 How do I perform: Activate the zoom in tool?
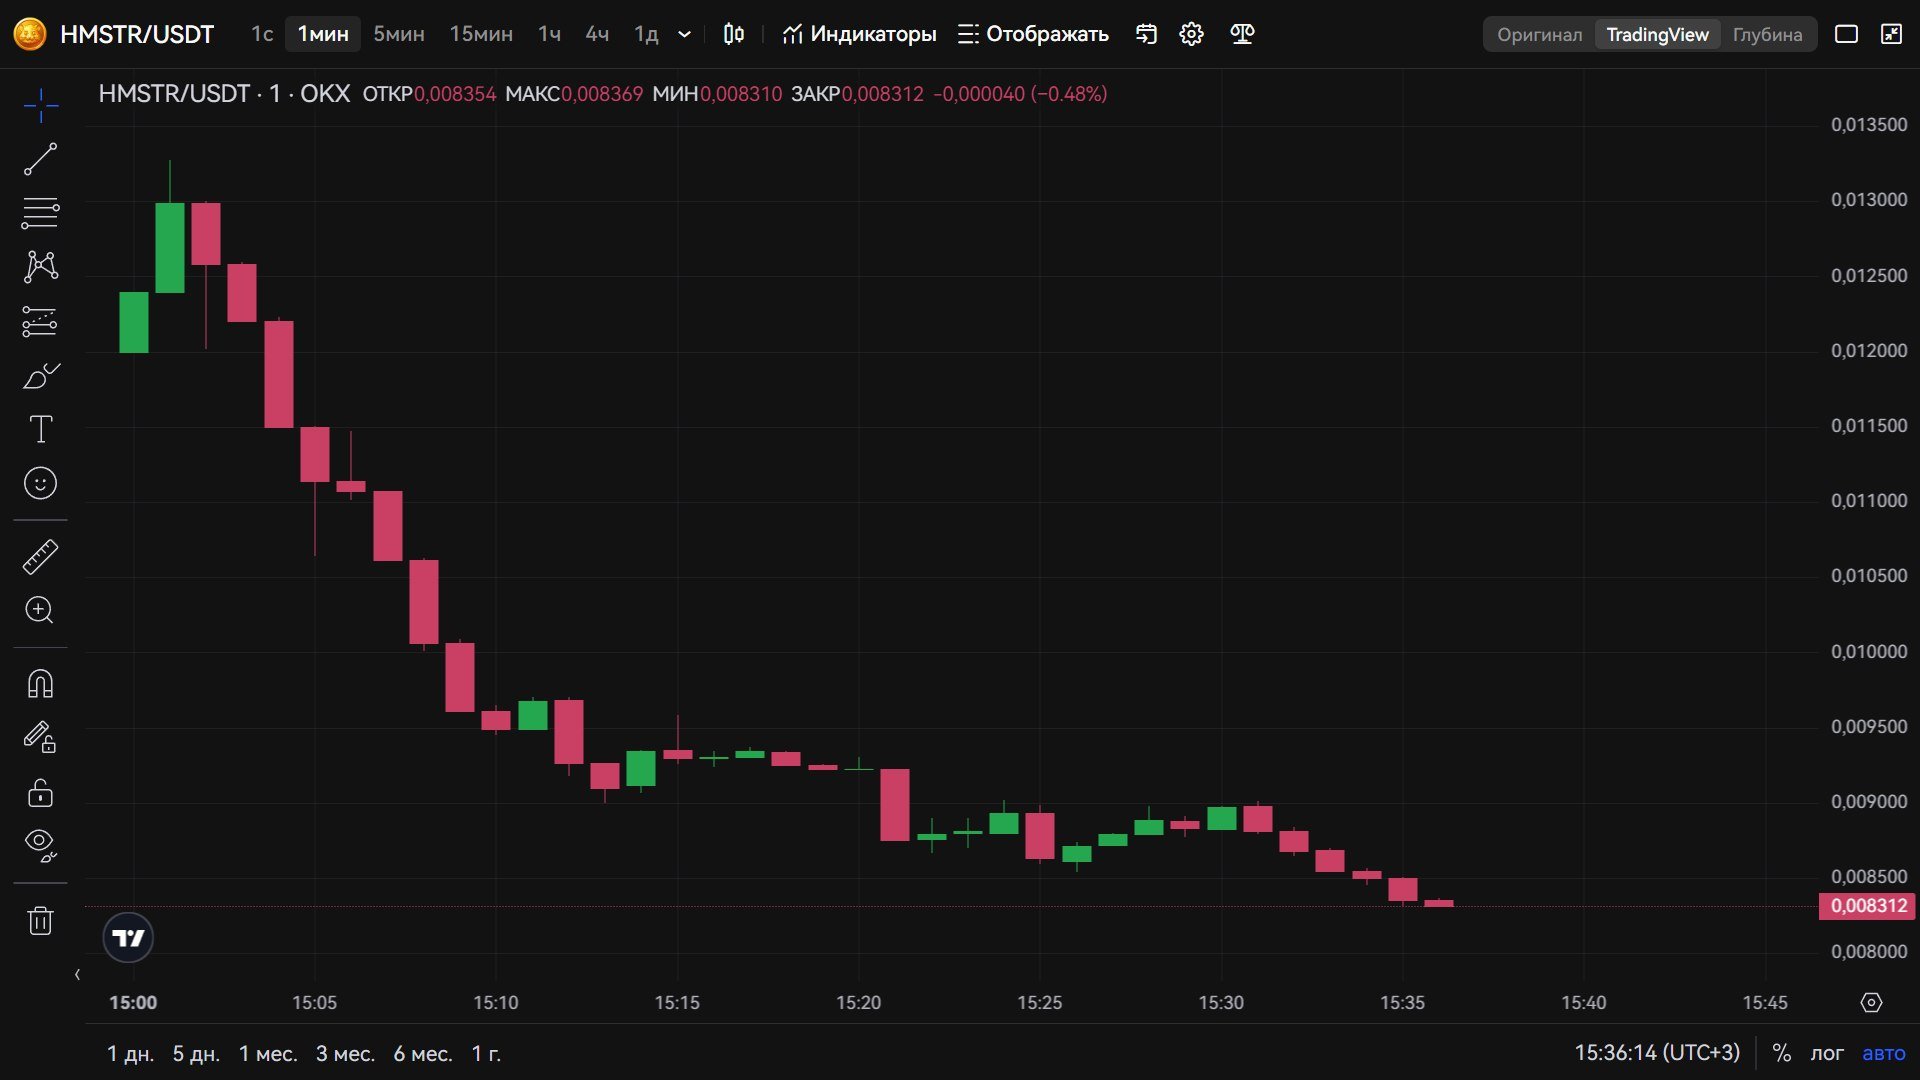41,611
